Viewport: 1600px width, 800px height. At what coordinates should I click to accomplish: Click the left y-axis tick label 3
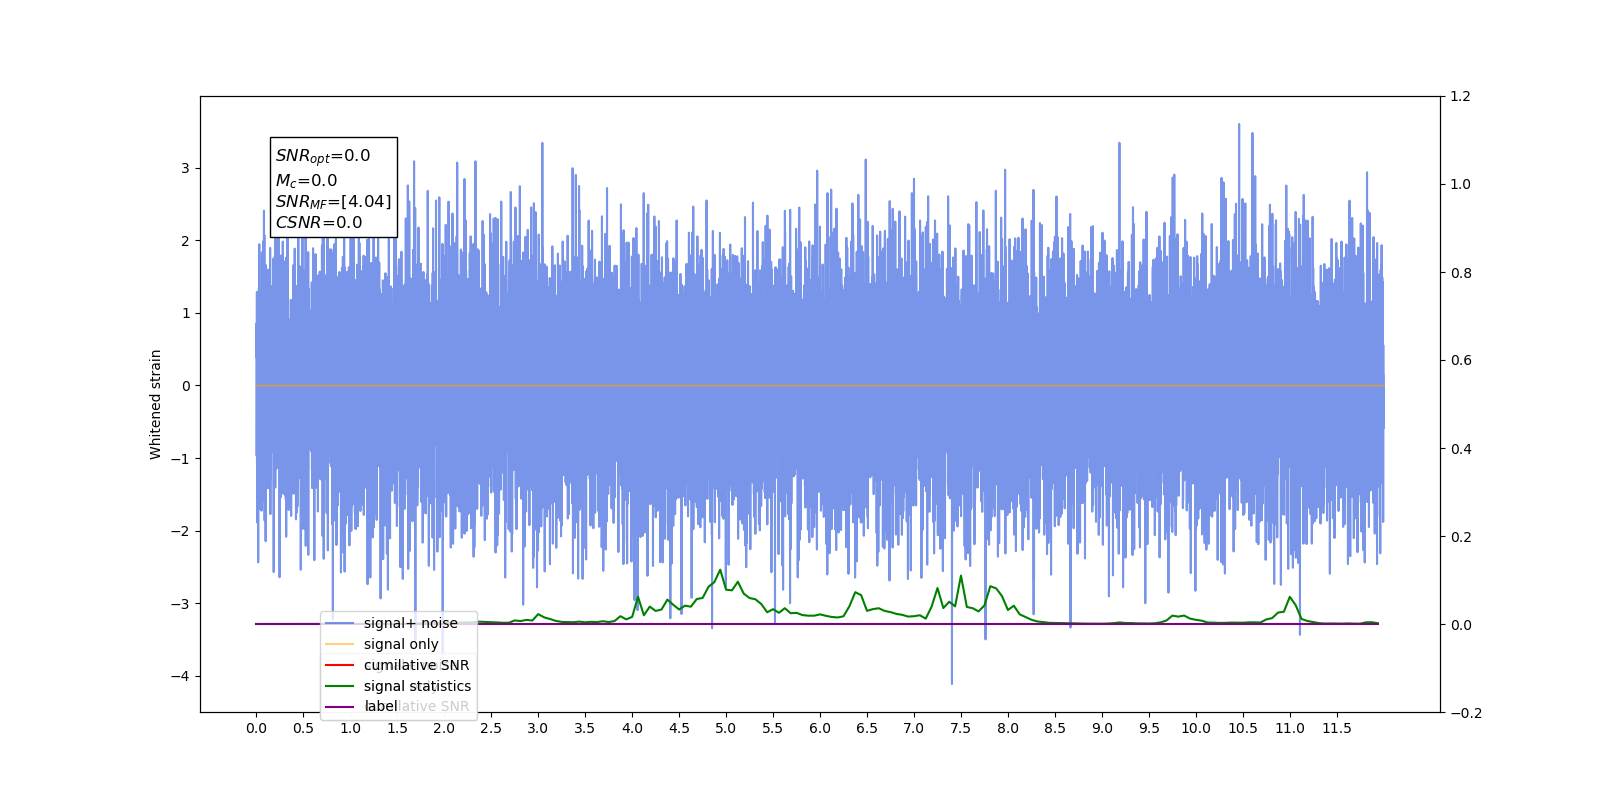[185, 168]
